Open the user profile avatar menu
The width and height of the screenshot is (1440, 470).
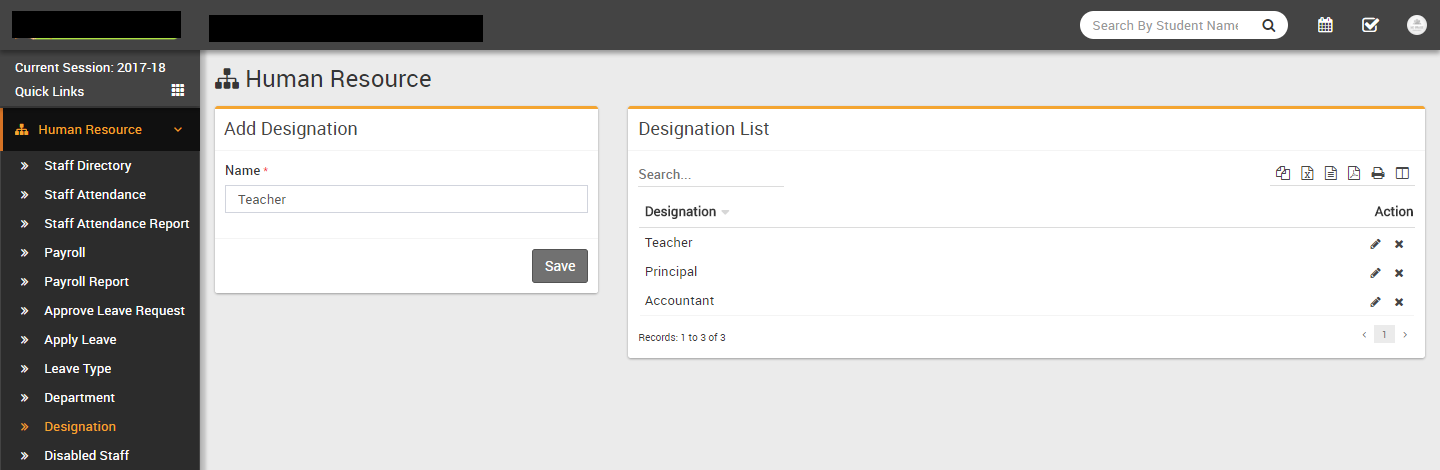[x=1416, y=25]
